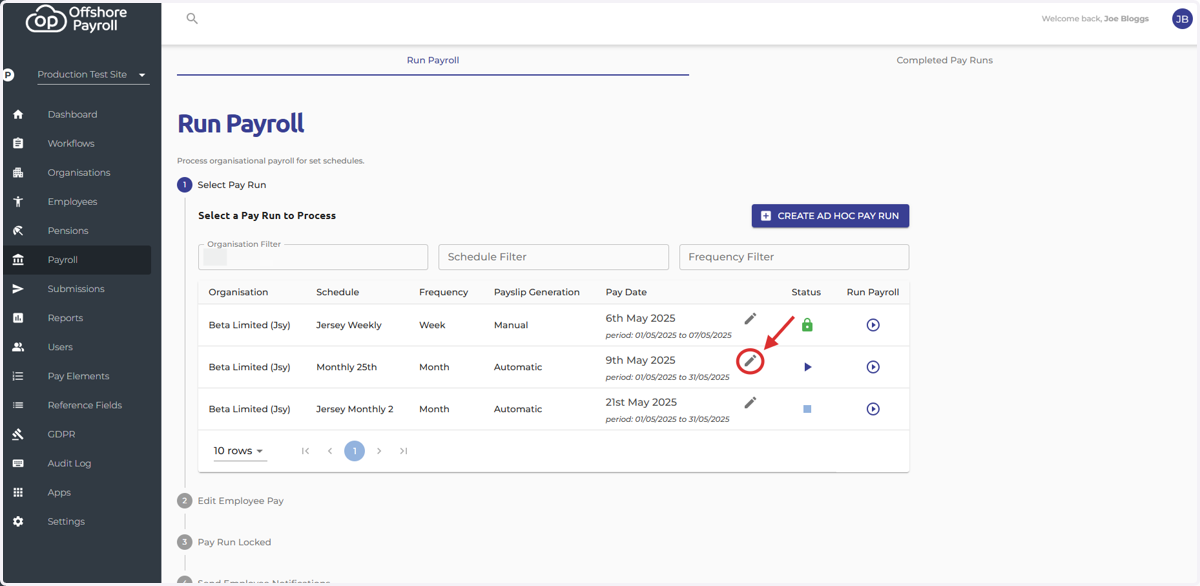The image size is (1200, 586).
Task: Go to previous page of table
Action: [330, 451]
